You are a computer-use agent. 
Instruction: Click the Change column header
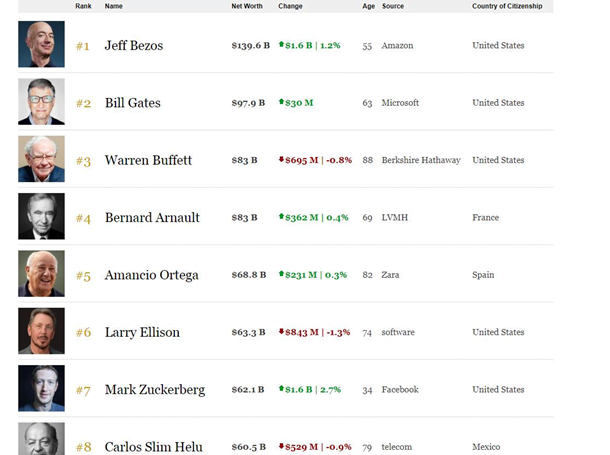tap(290, 6)
